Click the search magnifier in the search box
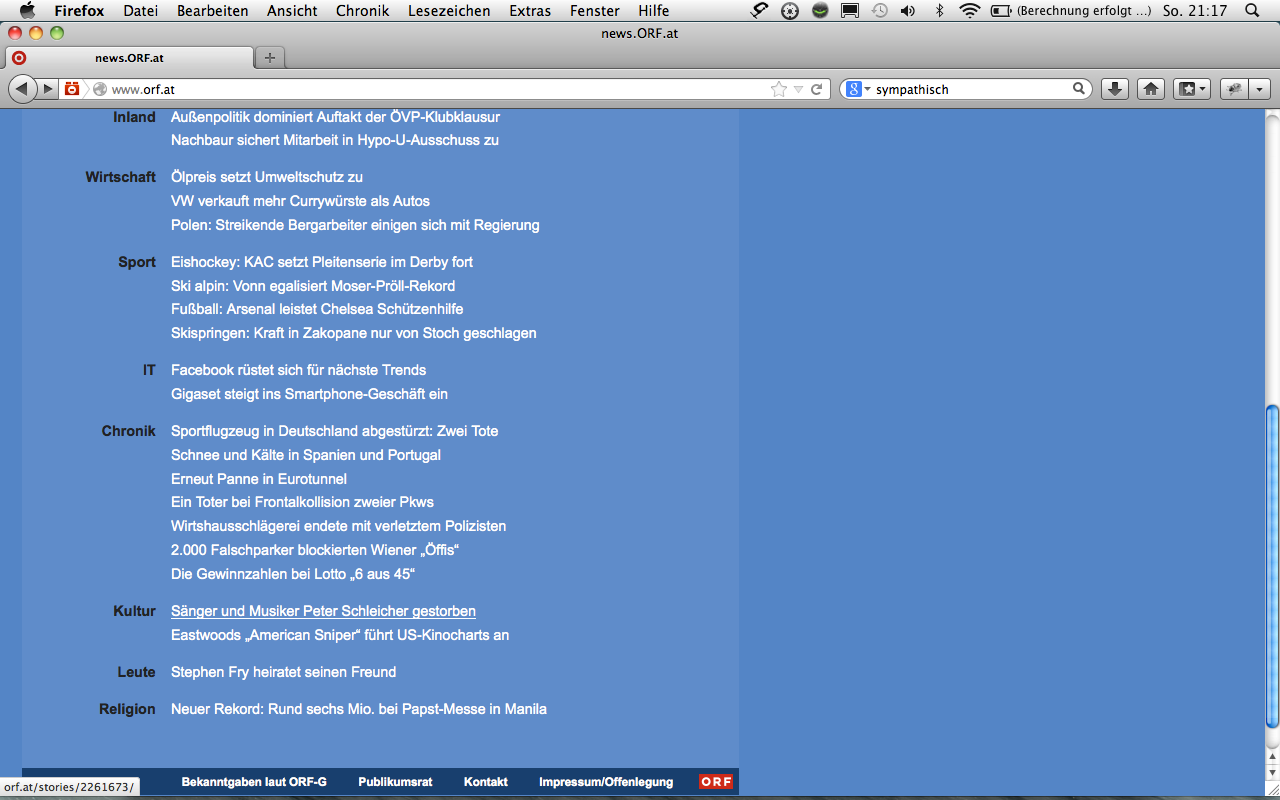This screenshot has height=800, width=1280. [x=1079, y=89]
